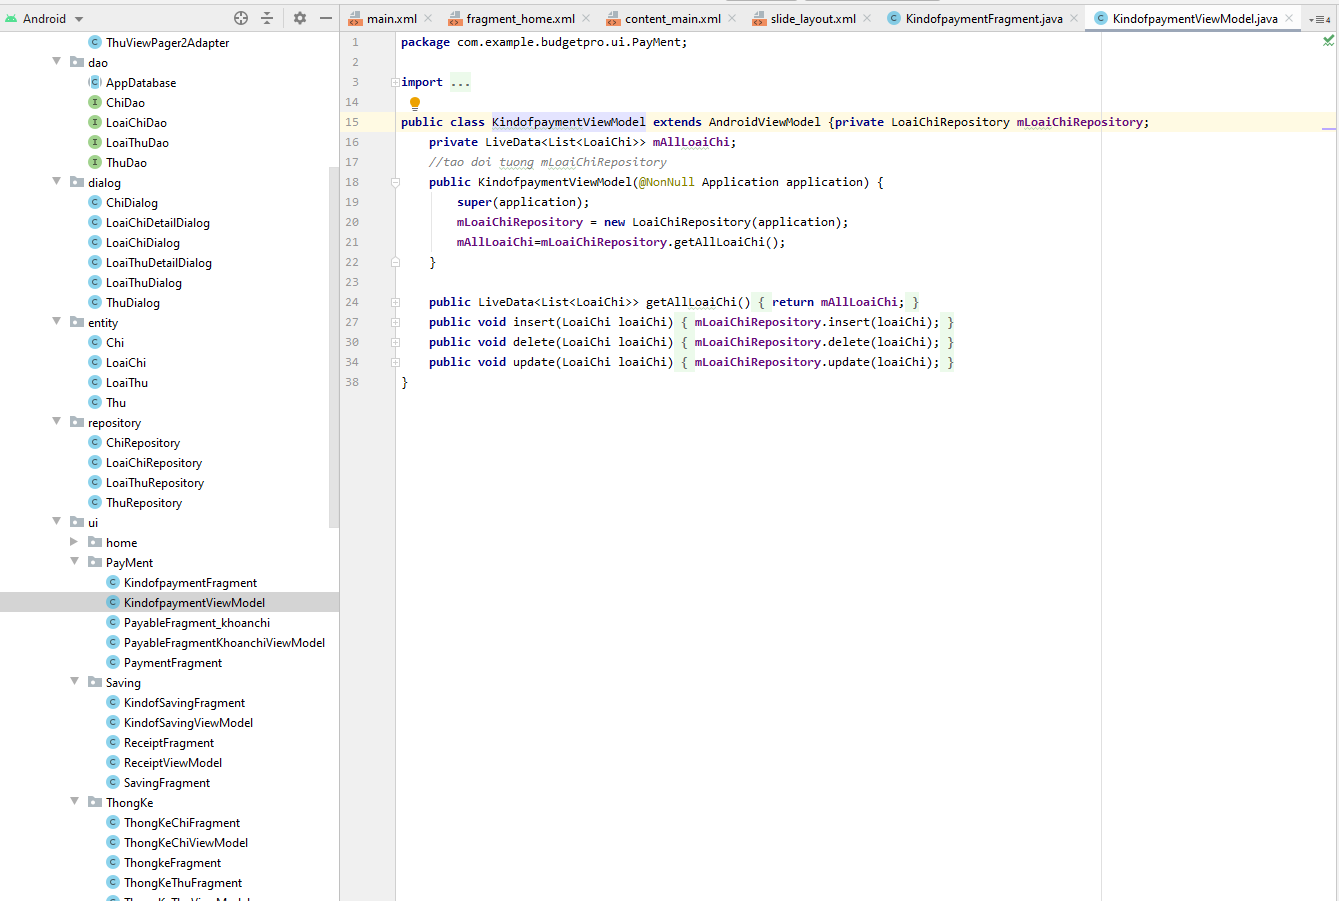Open the Android project view dropdown
This screenshot has width=1339, height=901.
[45, 18]
